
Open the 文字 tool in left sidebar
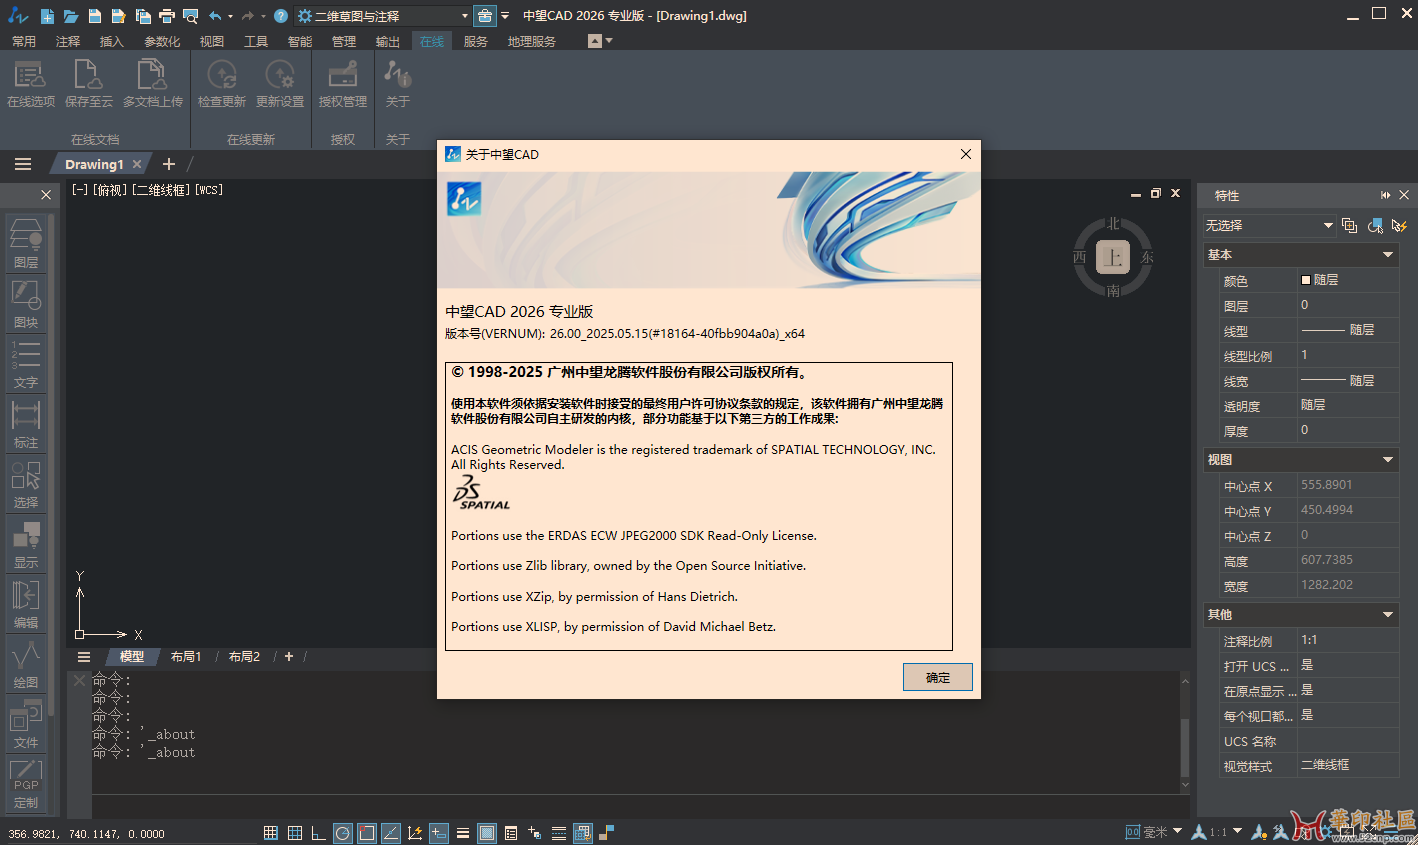tap(26, 363)
